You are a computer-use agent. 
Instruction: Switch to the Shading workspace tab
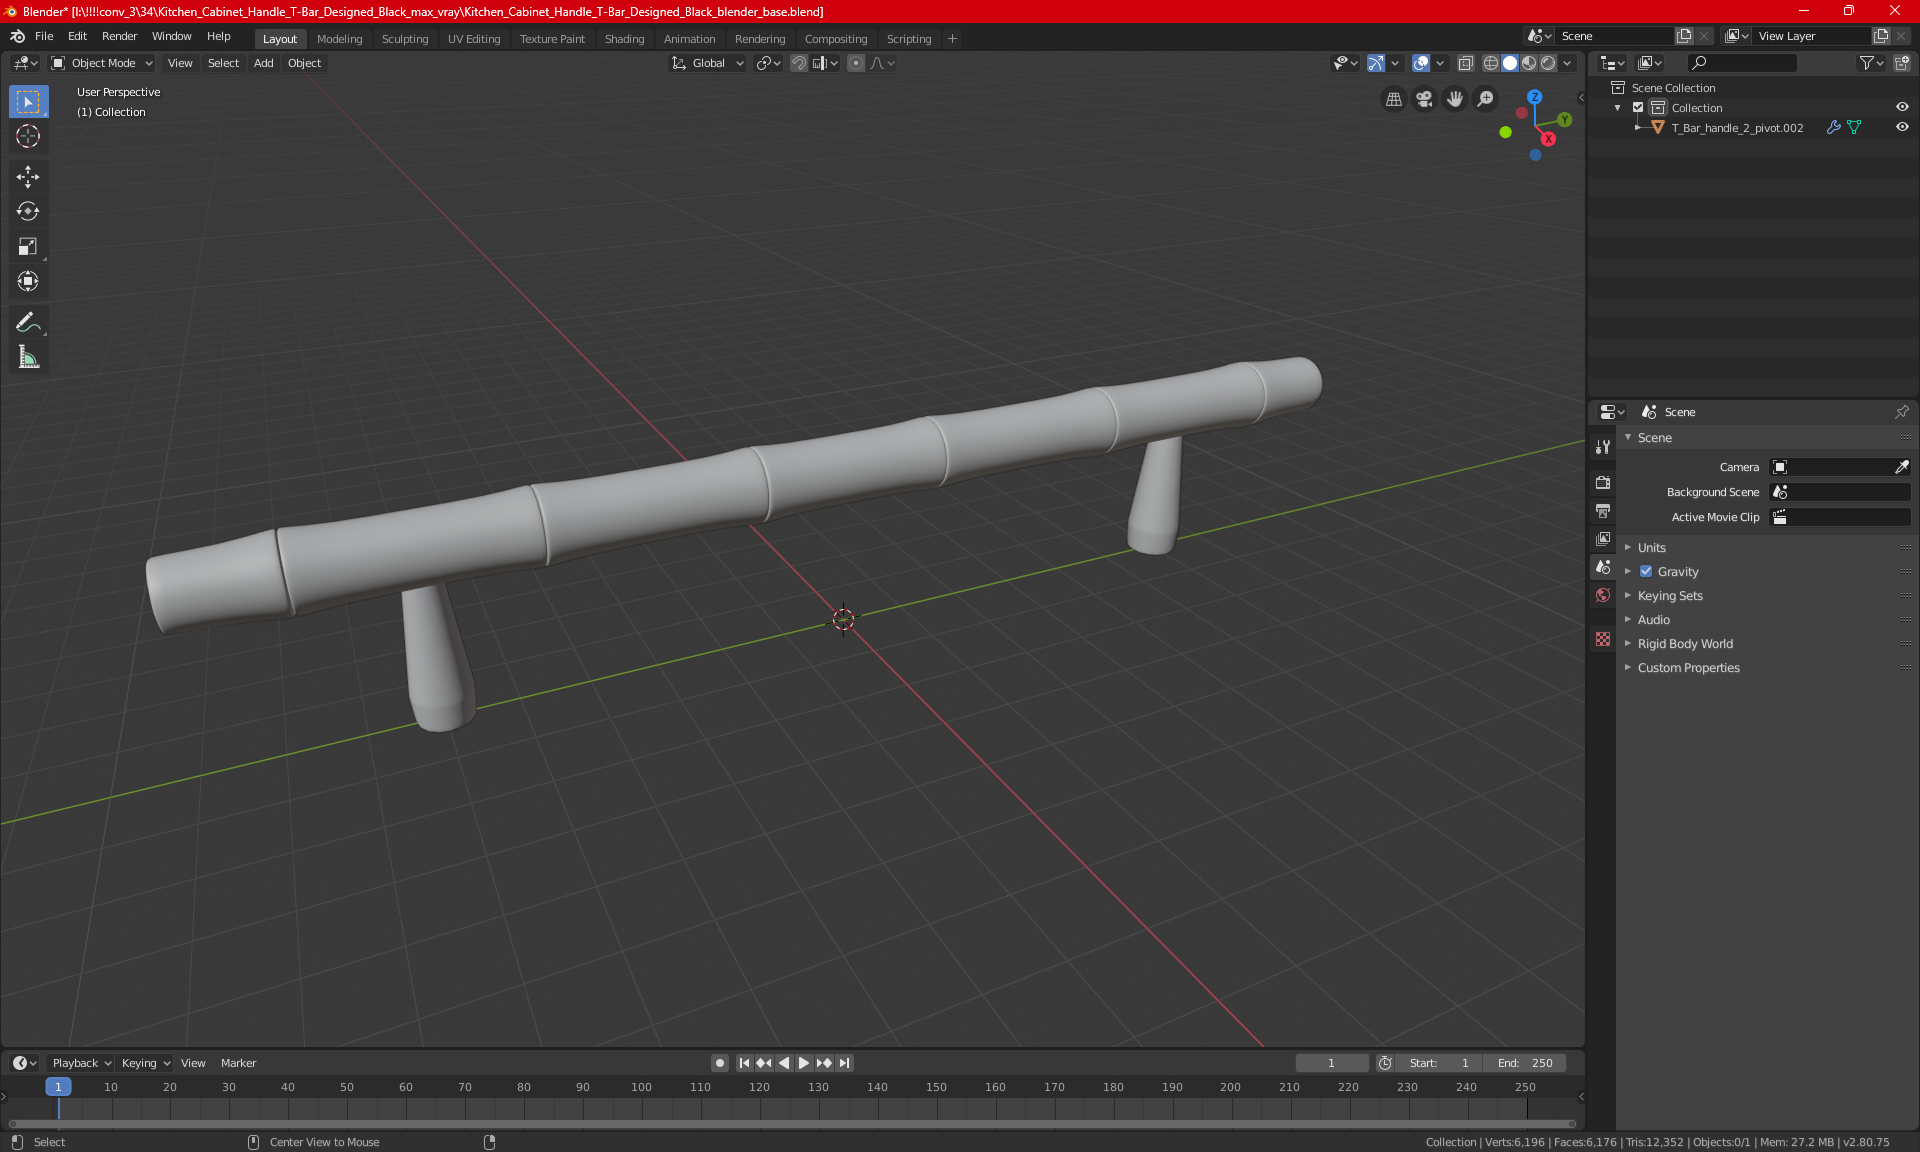pos(624,39)
